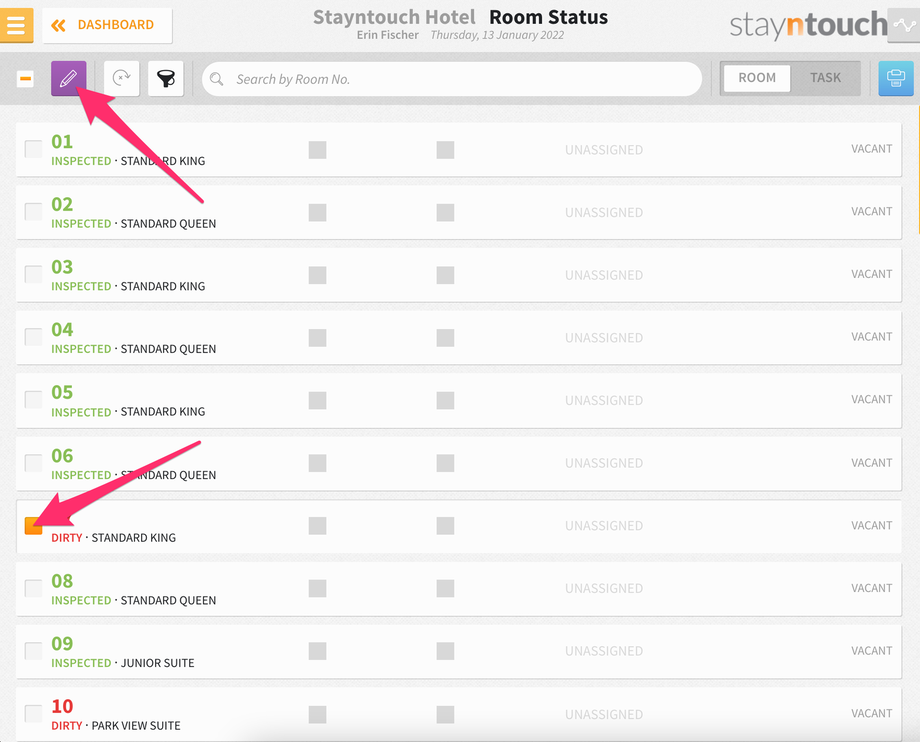Deselect all rooms with the orange minus box
This screenshot has height=742, width=920.
coord(25,79)
